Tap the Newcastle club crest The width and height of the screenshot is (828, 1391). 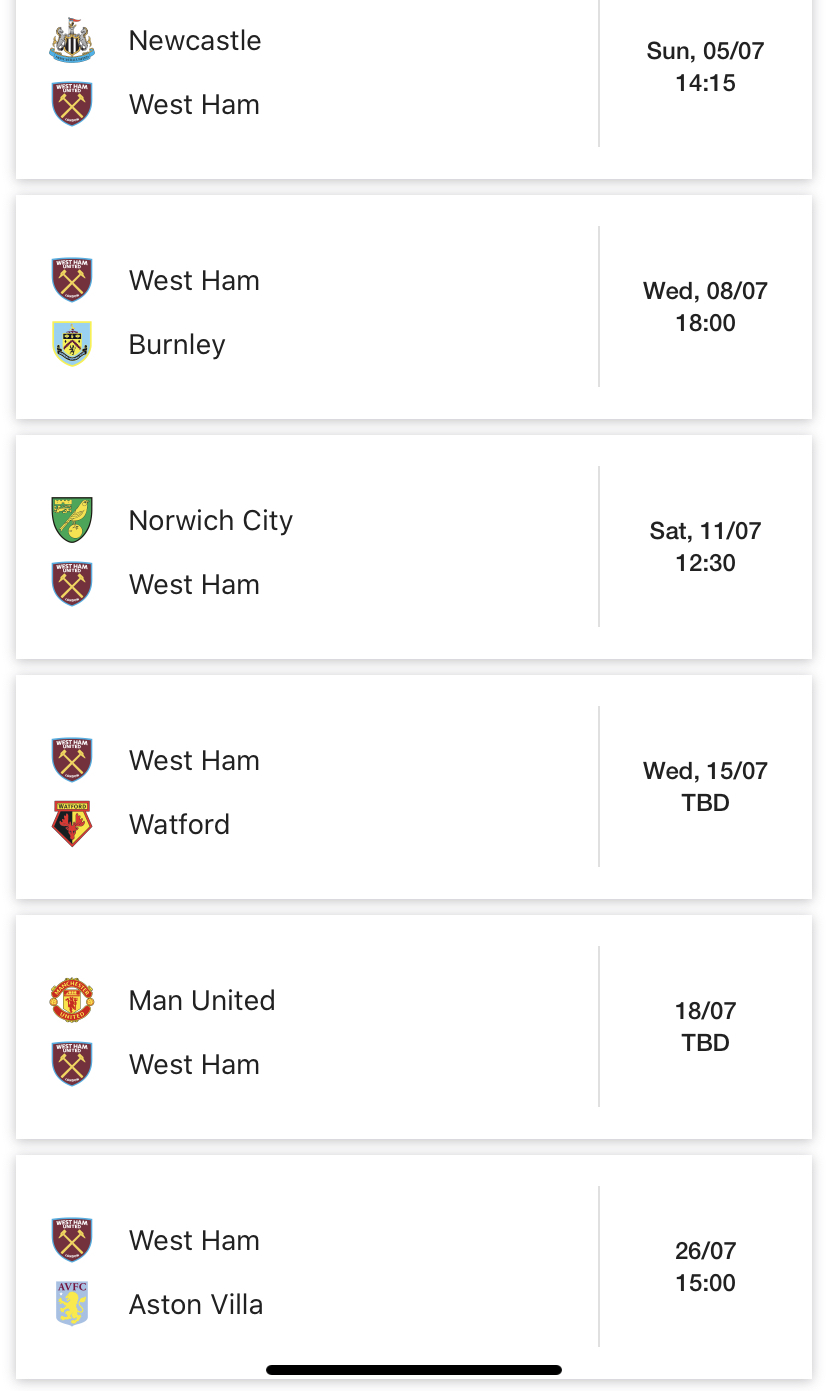pos(72,41)
